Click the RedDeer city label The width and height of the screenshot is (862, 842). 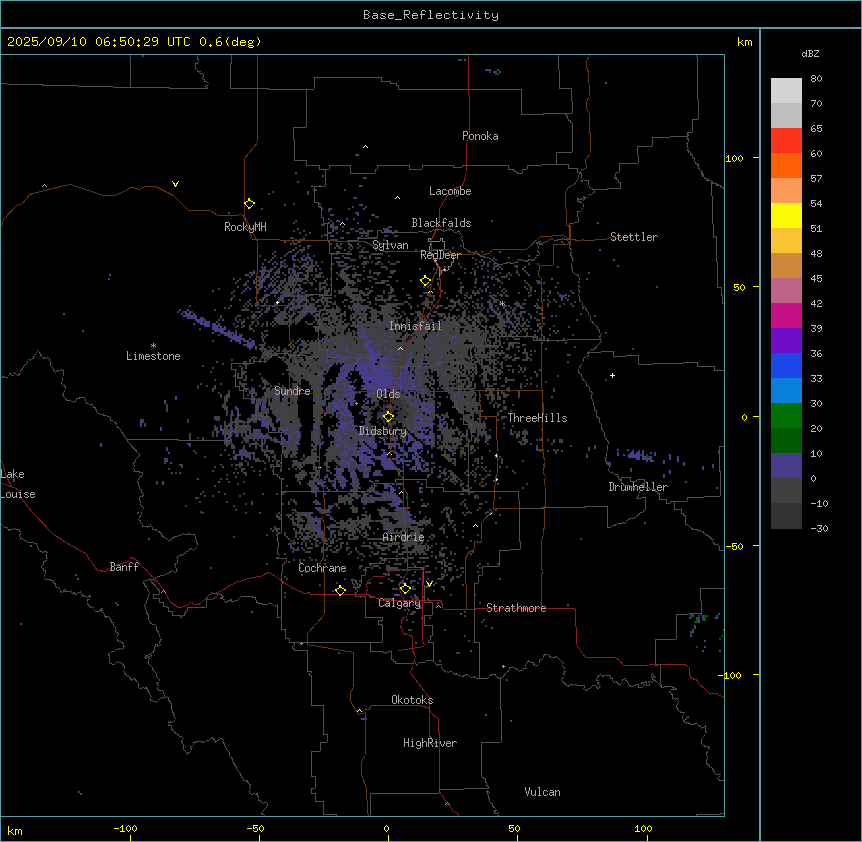tap(440, 255)
